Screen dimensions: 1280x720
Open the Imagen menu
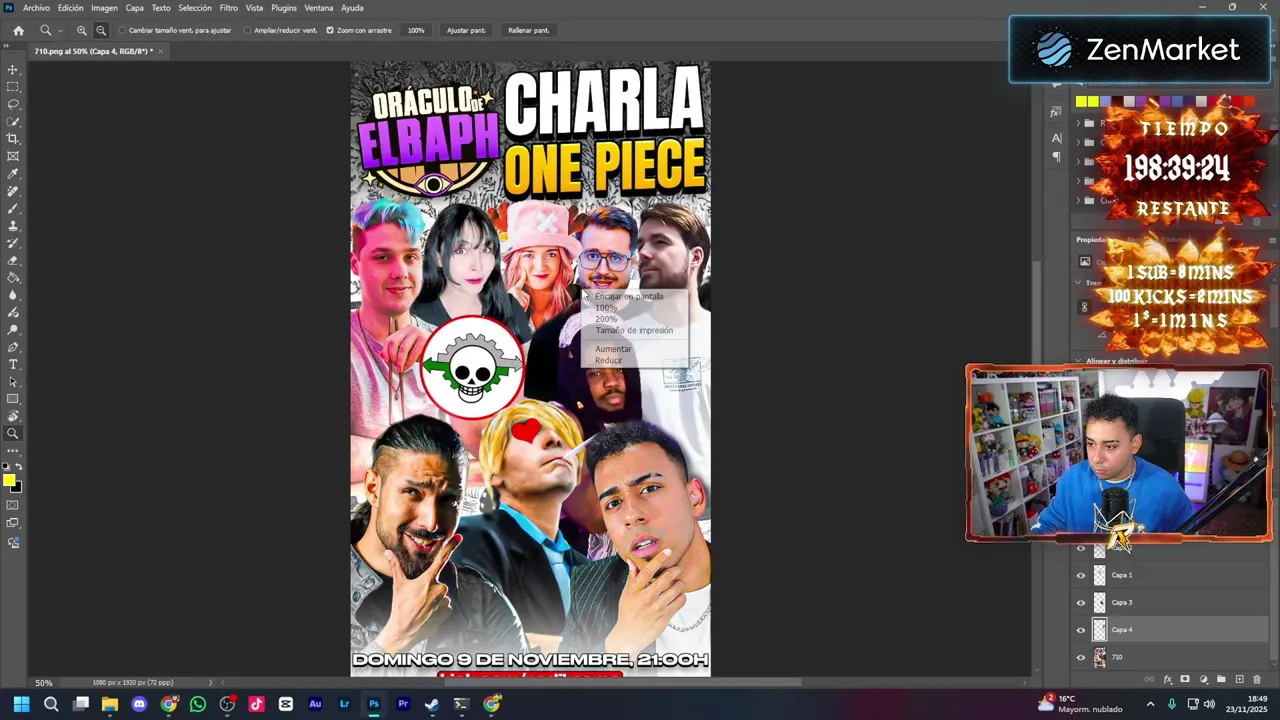pos(104,8)
